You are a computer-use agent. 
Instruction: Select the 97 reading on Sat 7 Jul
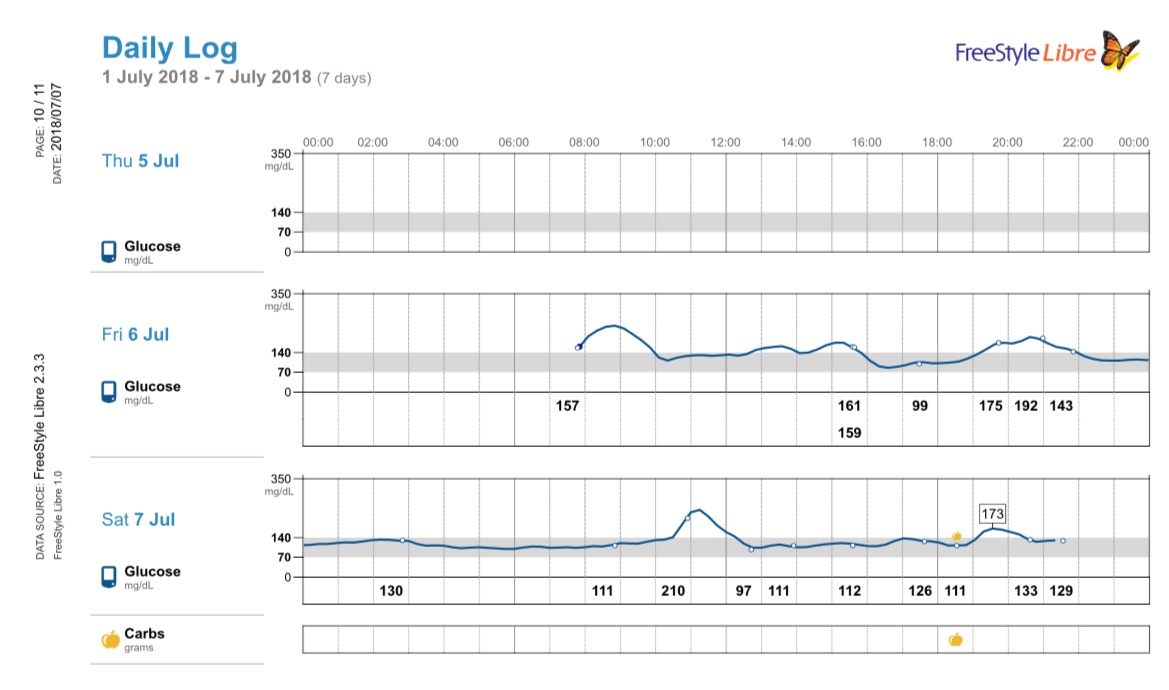743,591
